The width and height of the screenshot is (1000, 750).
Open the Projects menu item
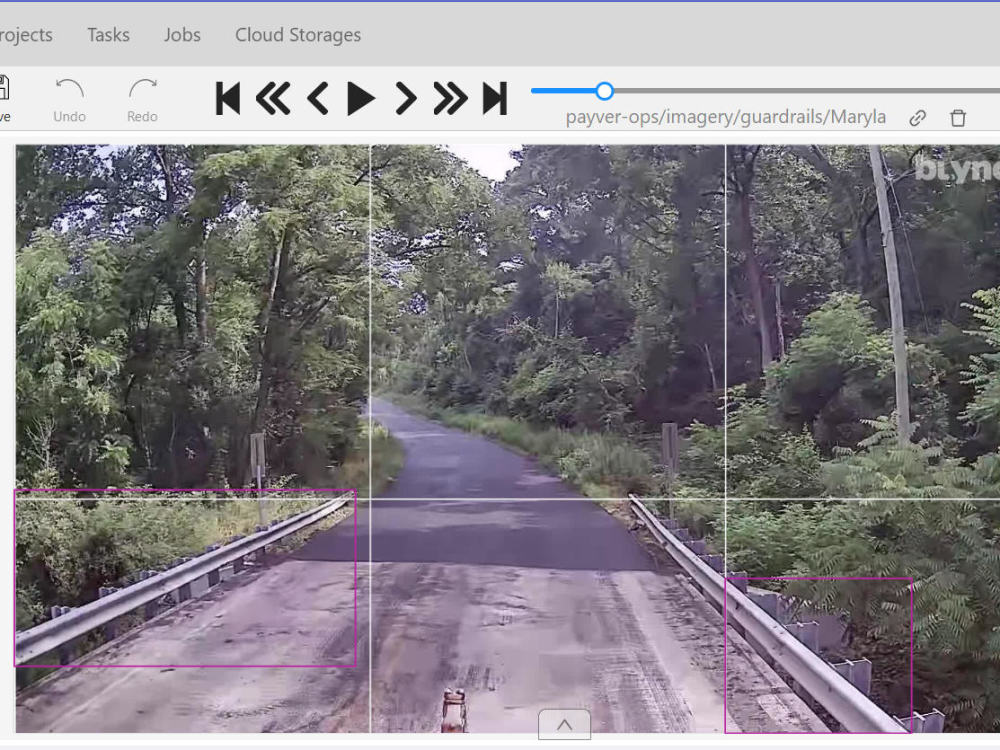tap(25, 35)
